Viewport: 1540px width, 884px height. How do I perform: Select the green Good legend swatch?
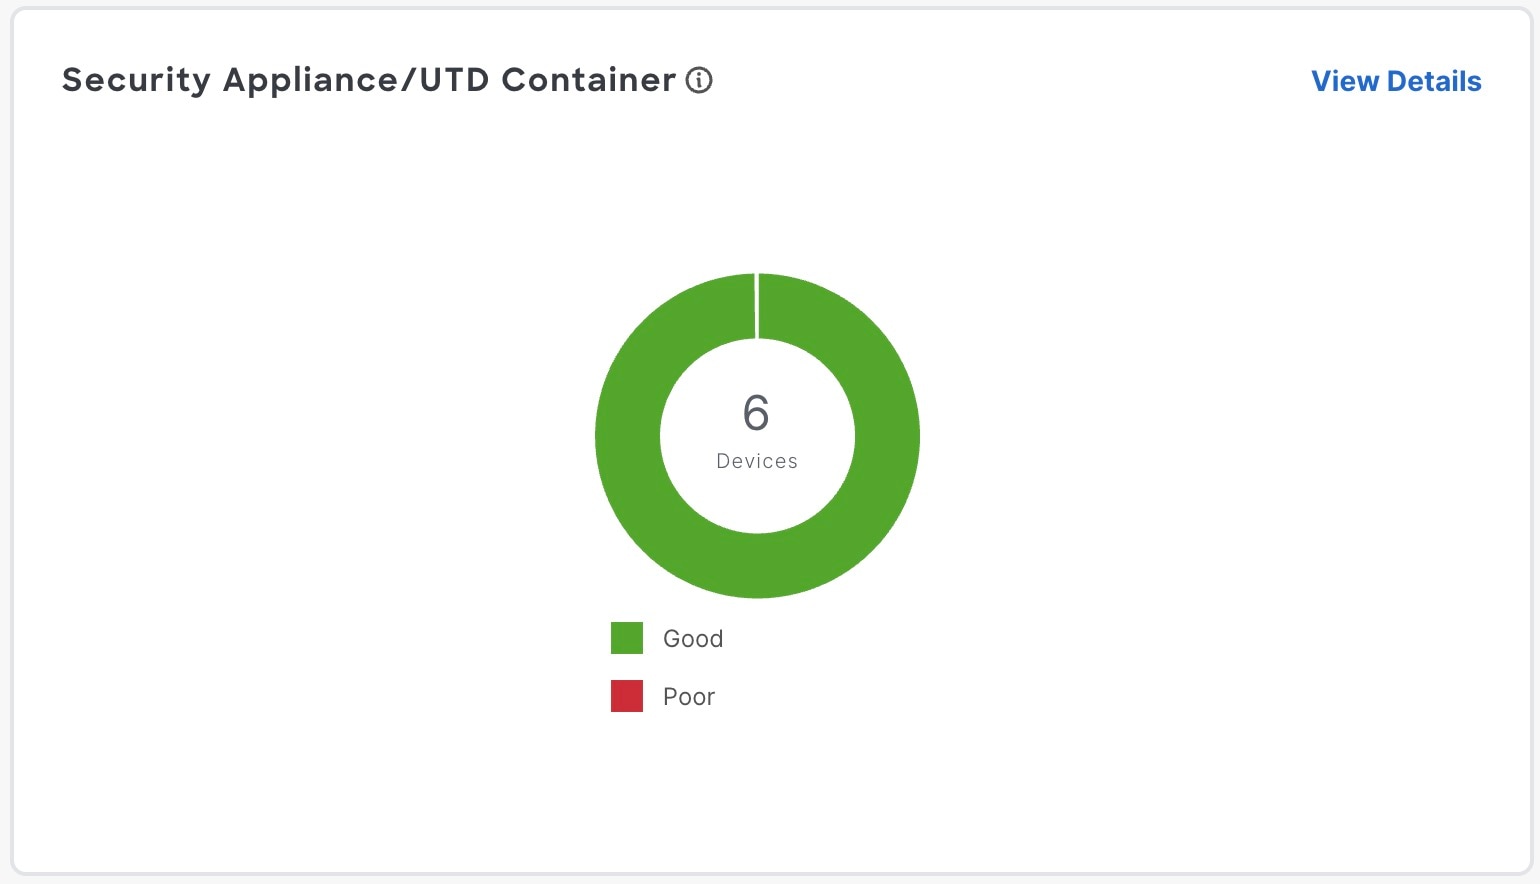click(x=627, y=638)
